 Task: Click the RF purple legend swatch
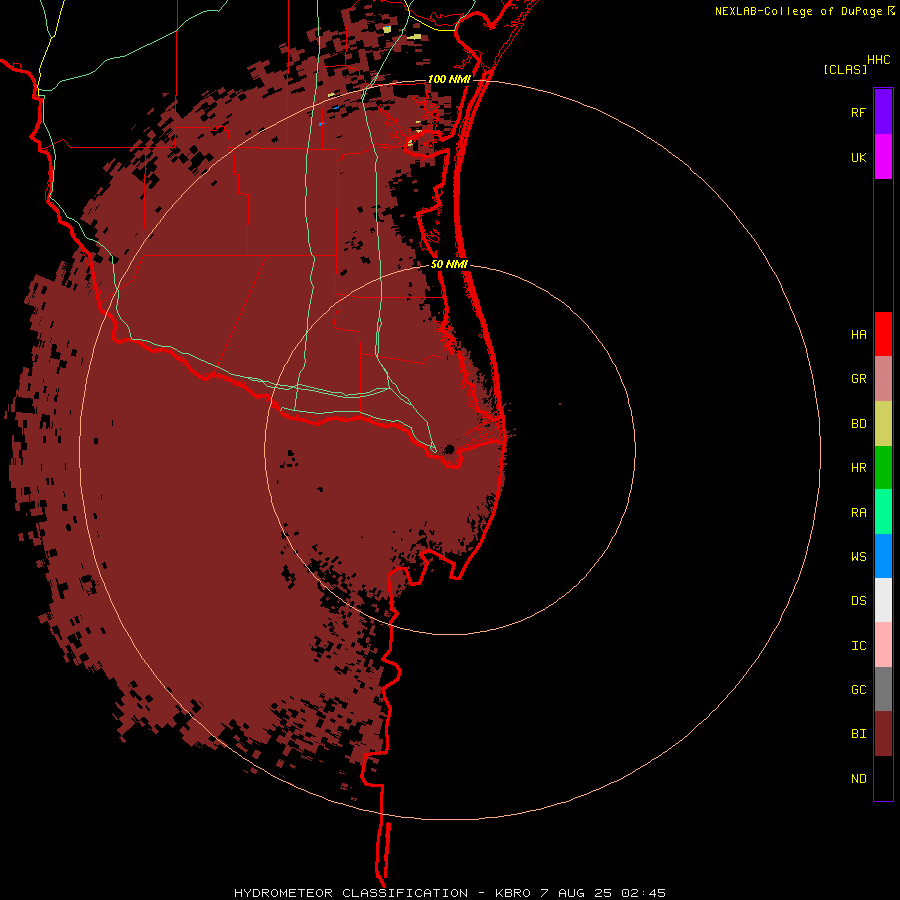pos(883,111)
